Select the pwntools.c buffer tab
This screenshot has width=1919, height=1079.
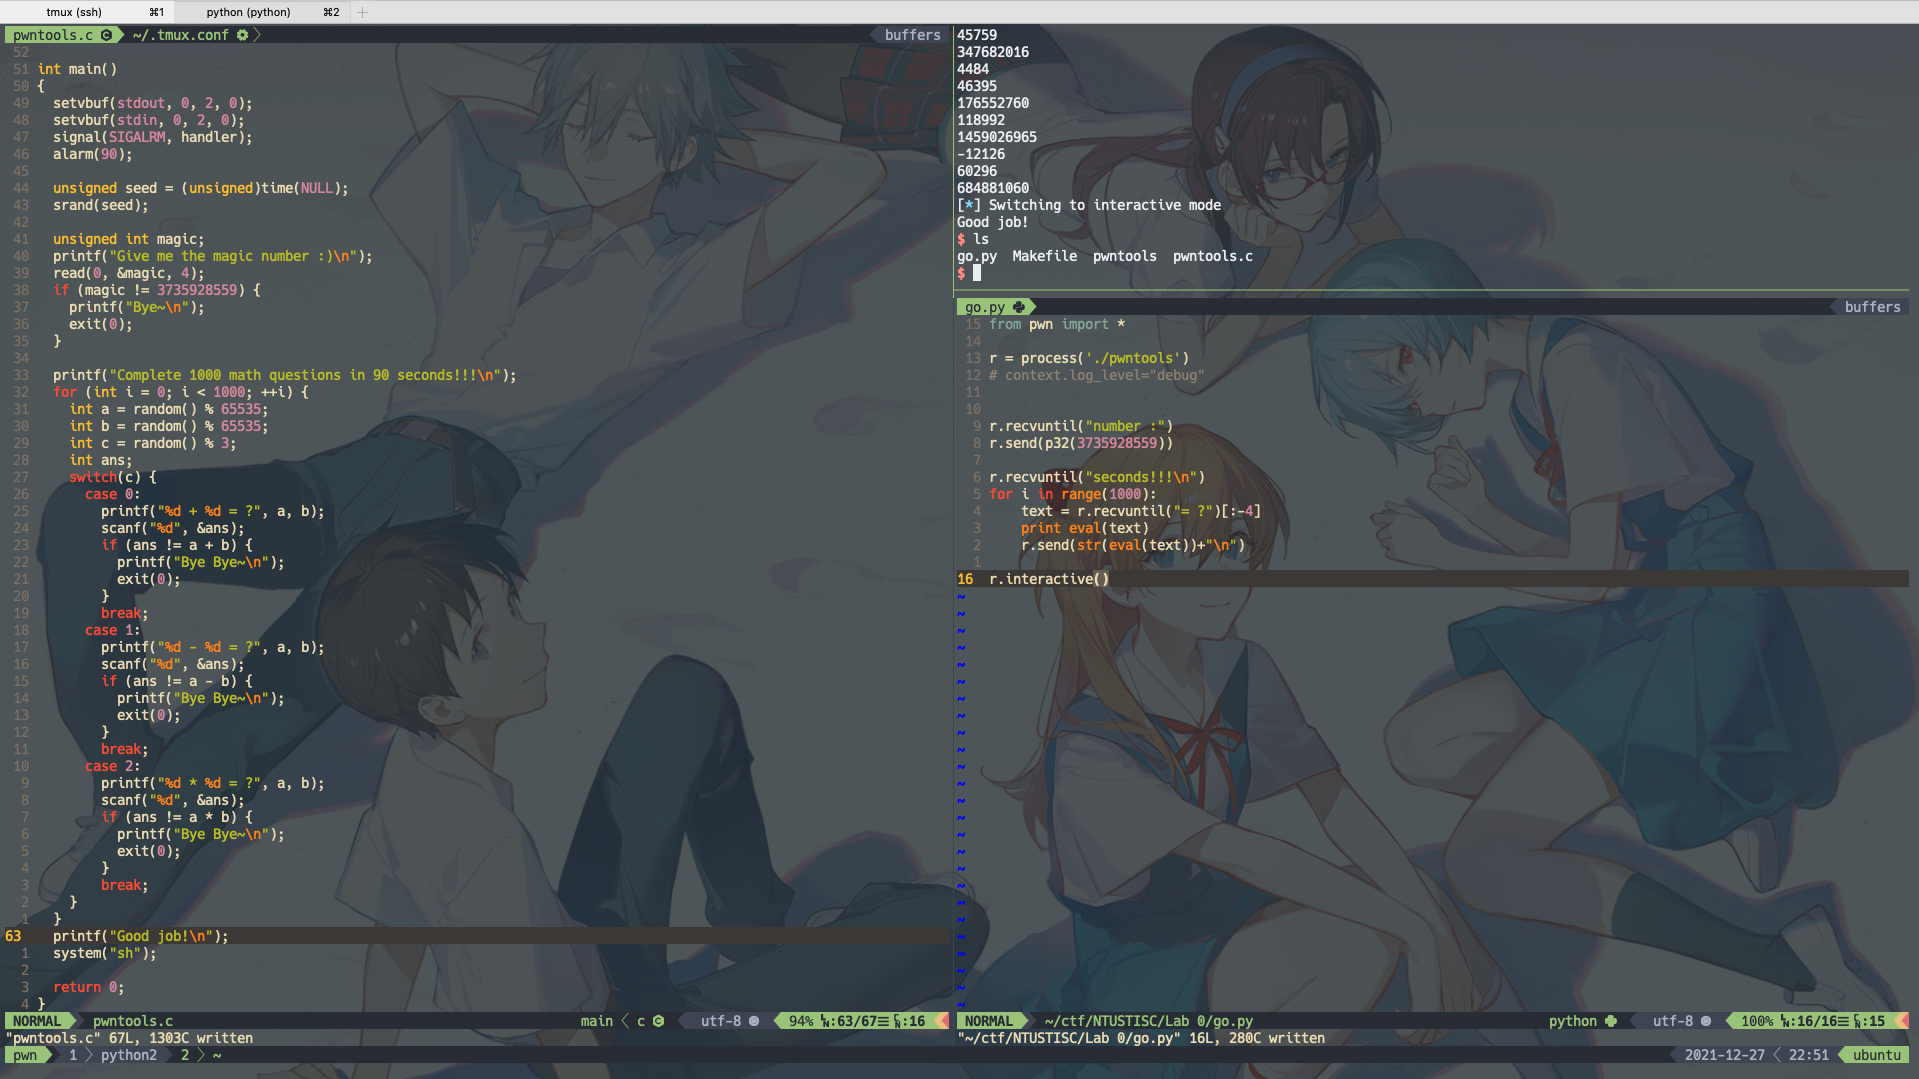pyautogui.click(x=53, y=35)
